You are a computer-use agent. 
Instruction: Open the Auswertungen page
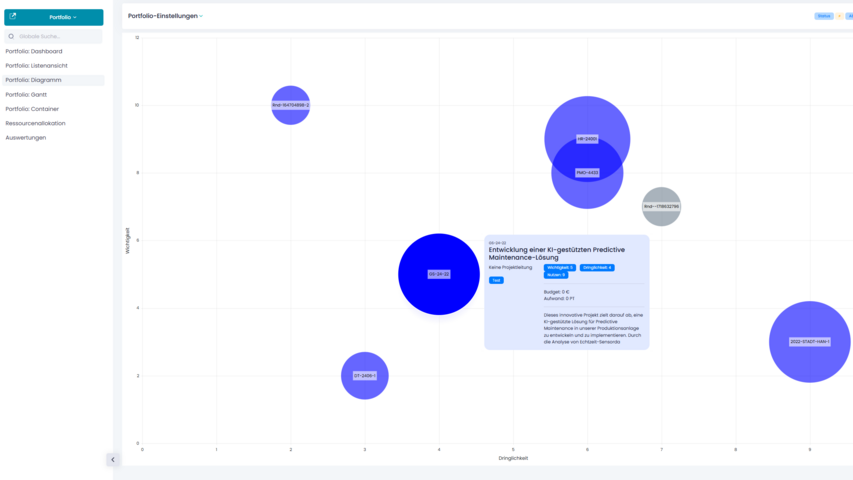click(x=26, y=137)
